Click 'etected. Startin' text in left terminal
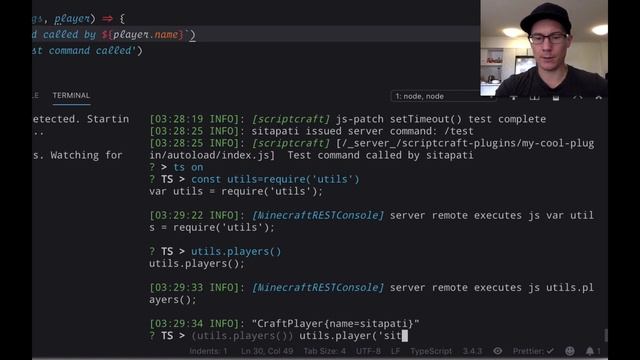 (81, 119)
